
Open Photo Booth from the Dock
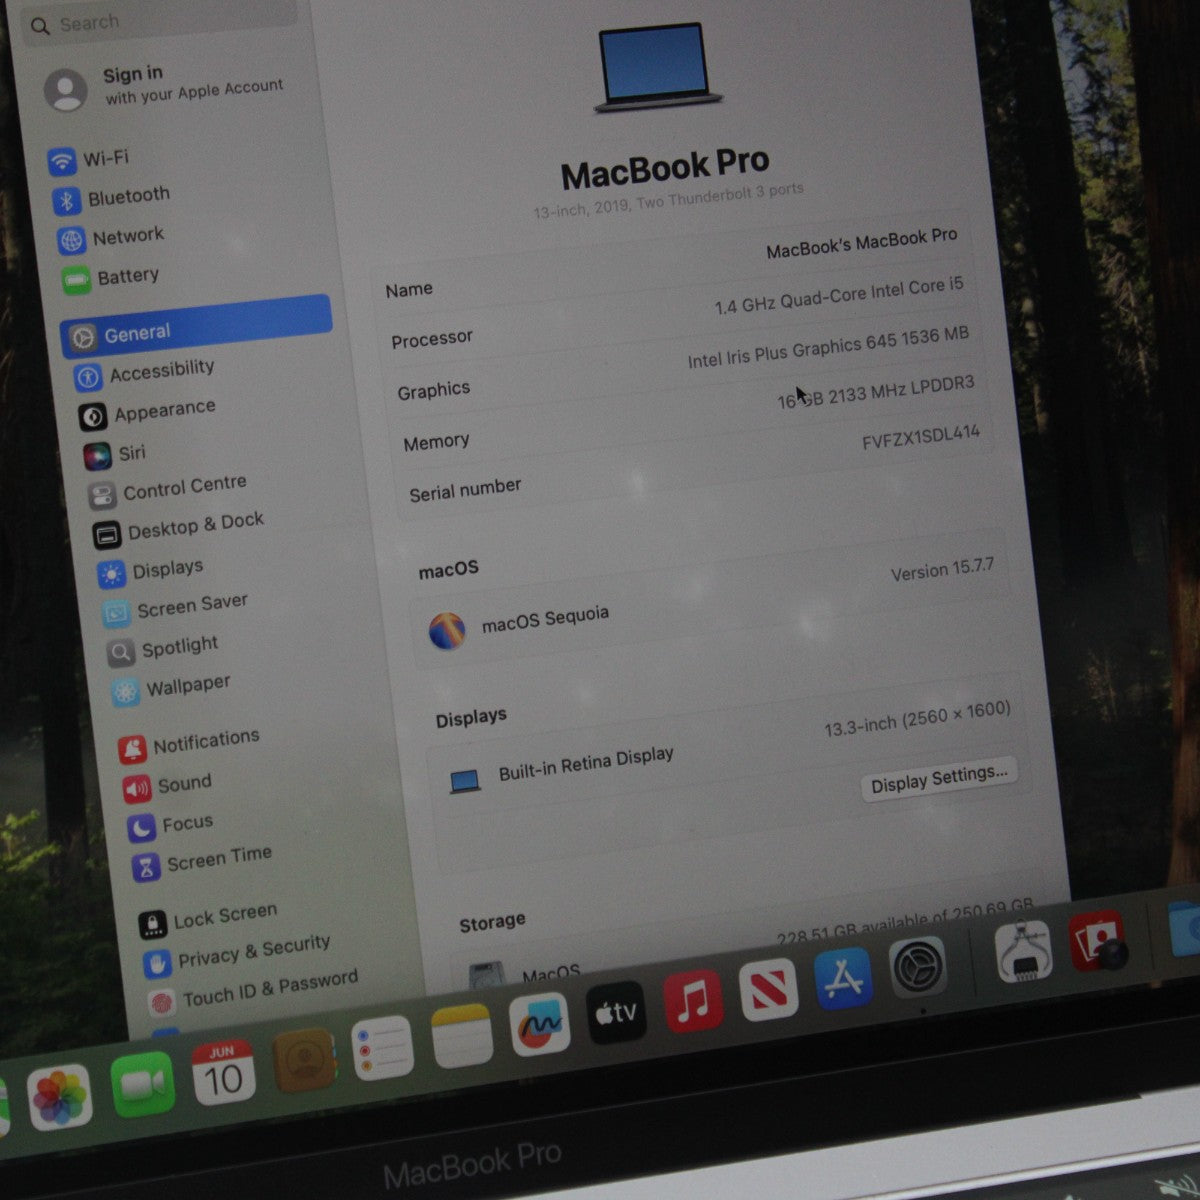(x=1097, y=940)
